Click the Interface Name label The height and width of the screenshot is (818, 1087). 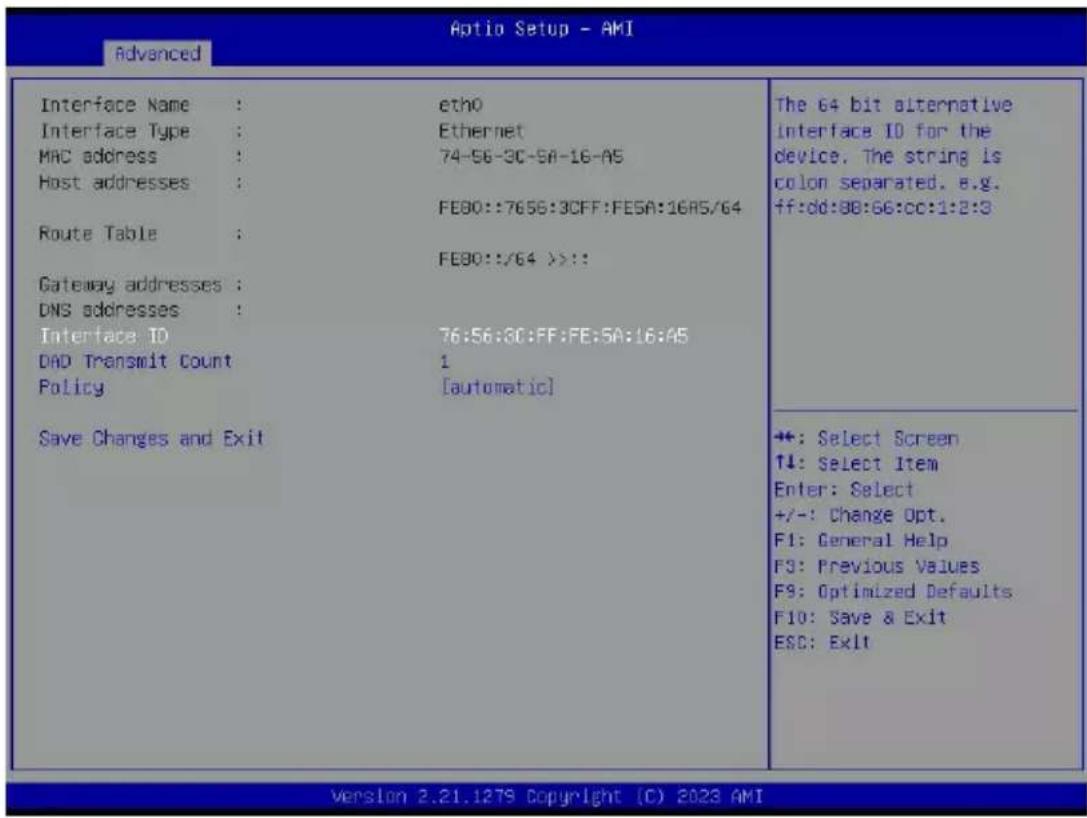point(114,105)
